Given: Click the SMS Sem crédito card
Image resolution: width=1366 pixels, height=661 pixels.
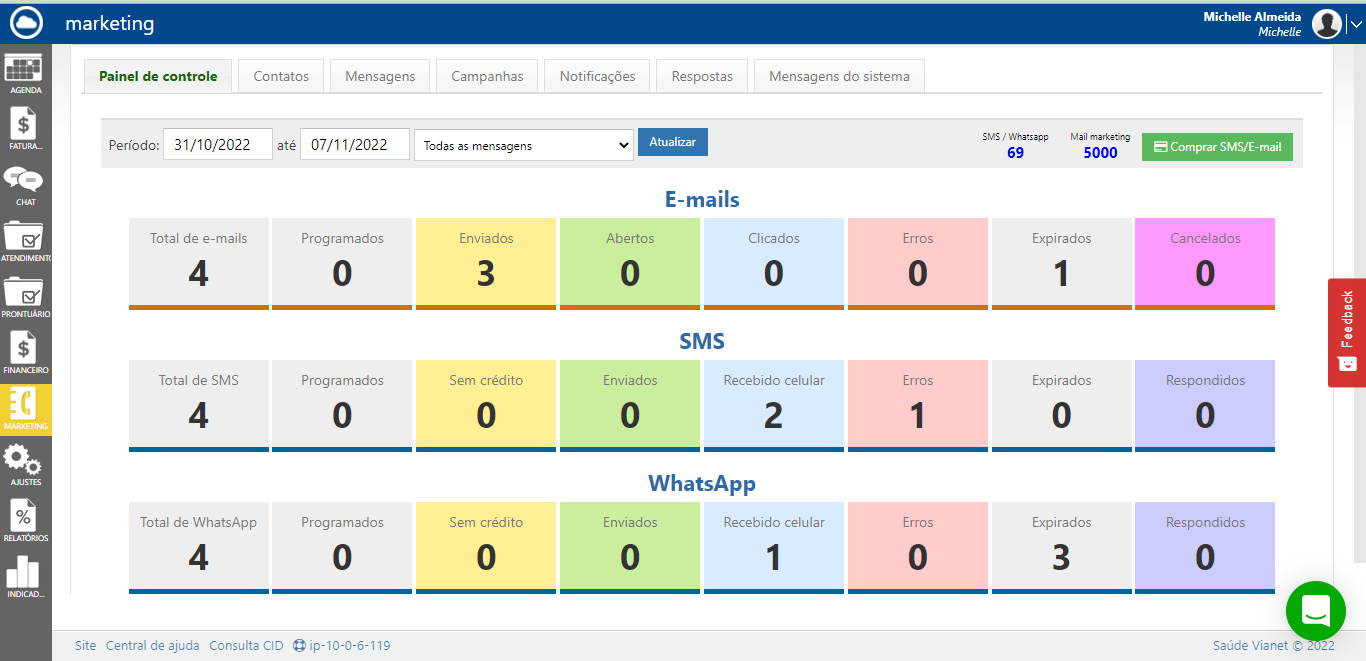Looking at the screenshot, I should coord(486,406).
